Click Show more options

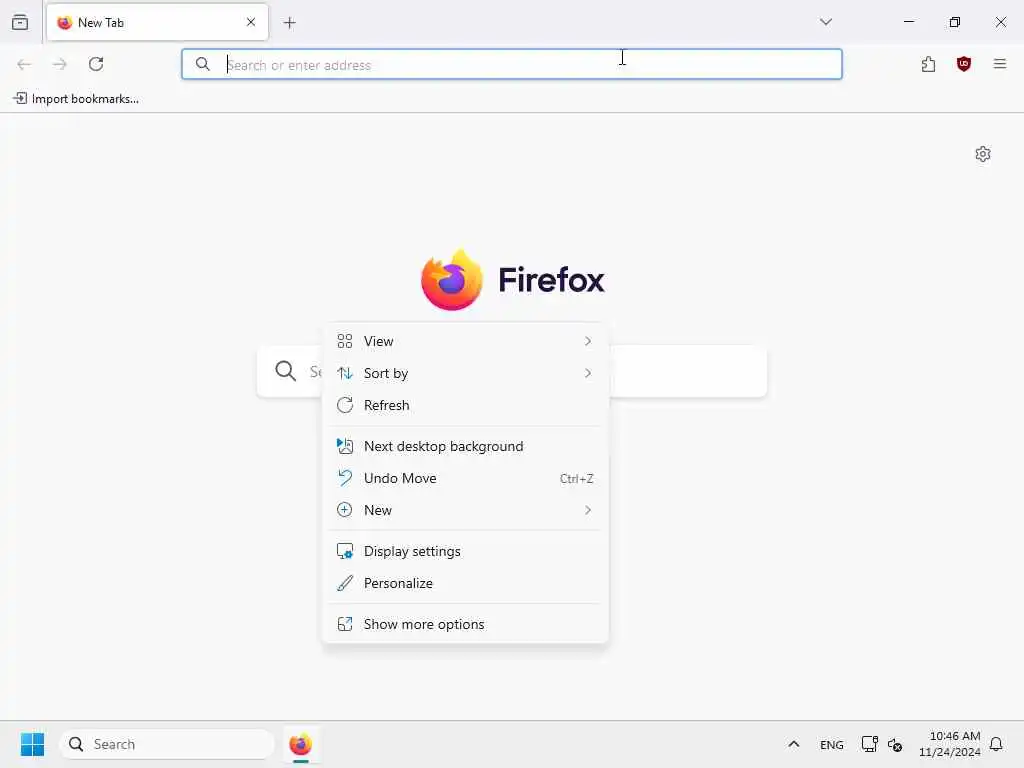pos(465,625)
